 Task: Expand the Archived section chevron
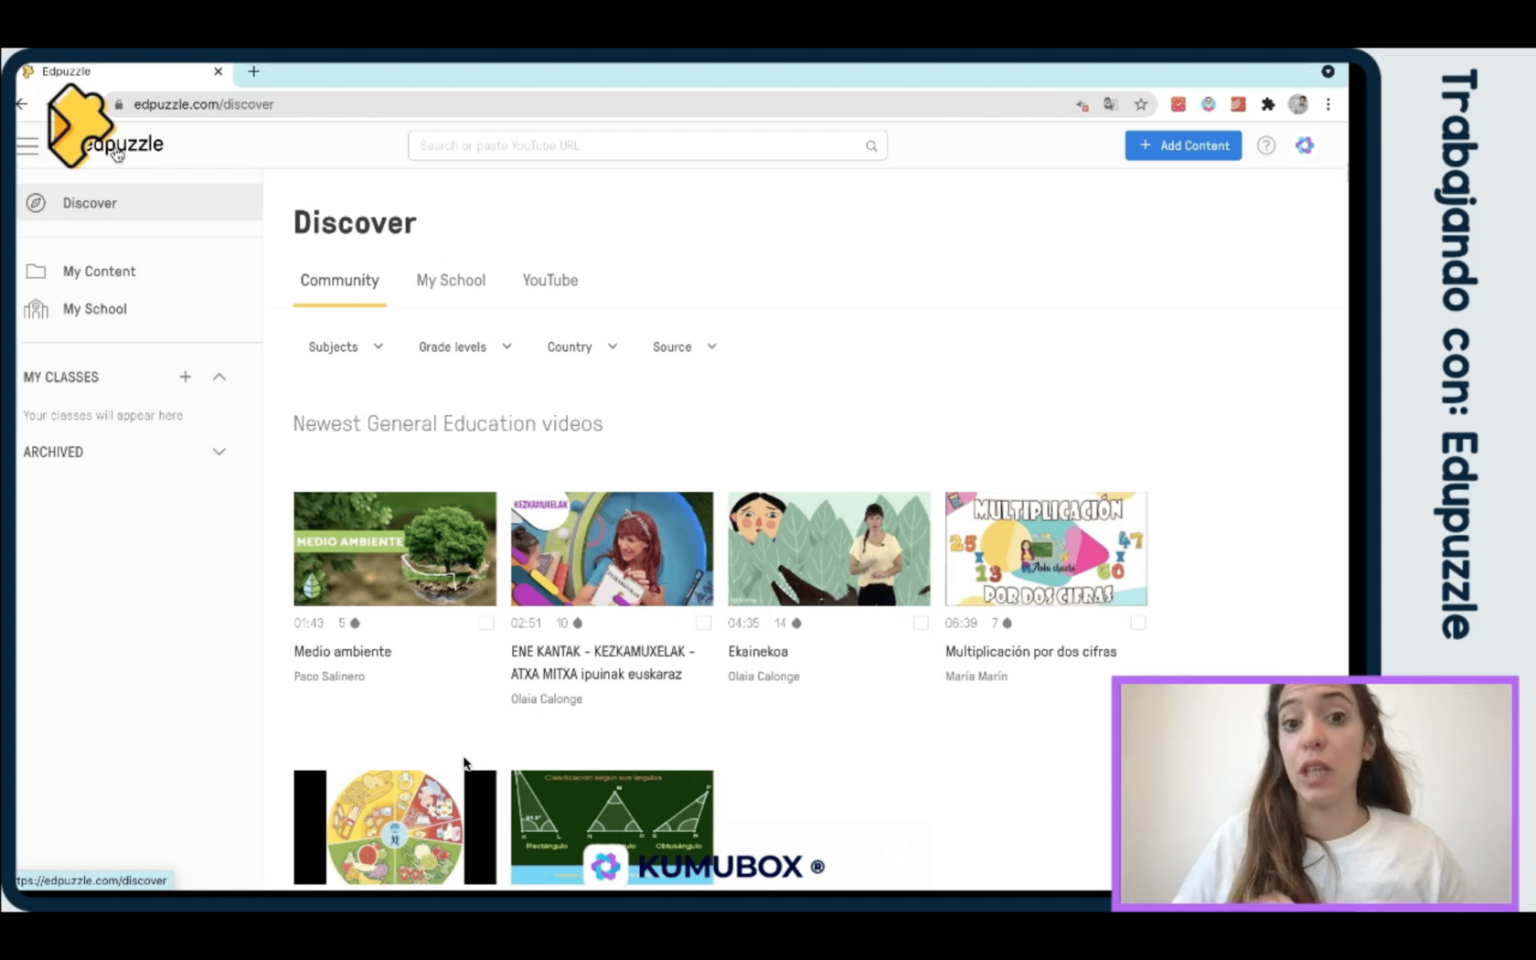219,452
